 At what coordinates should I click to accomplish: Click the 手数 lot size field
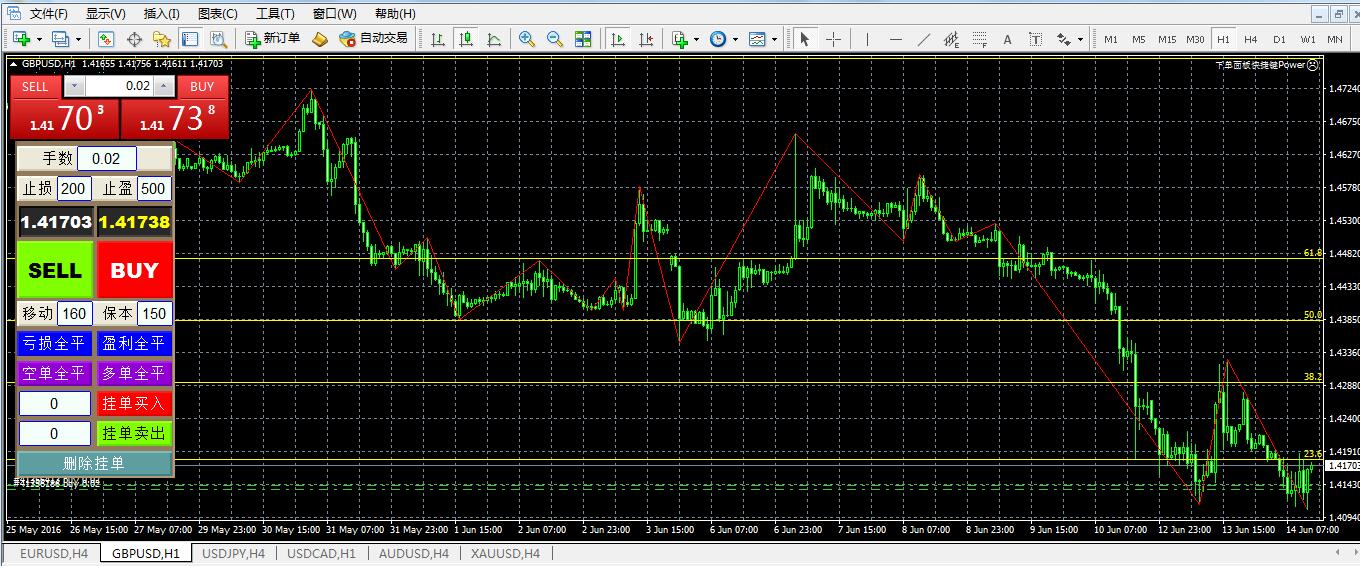pyautogui.click(x=107, y=158)
